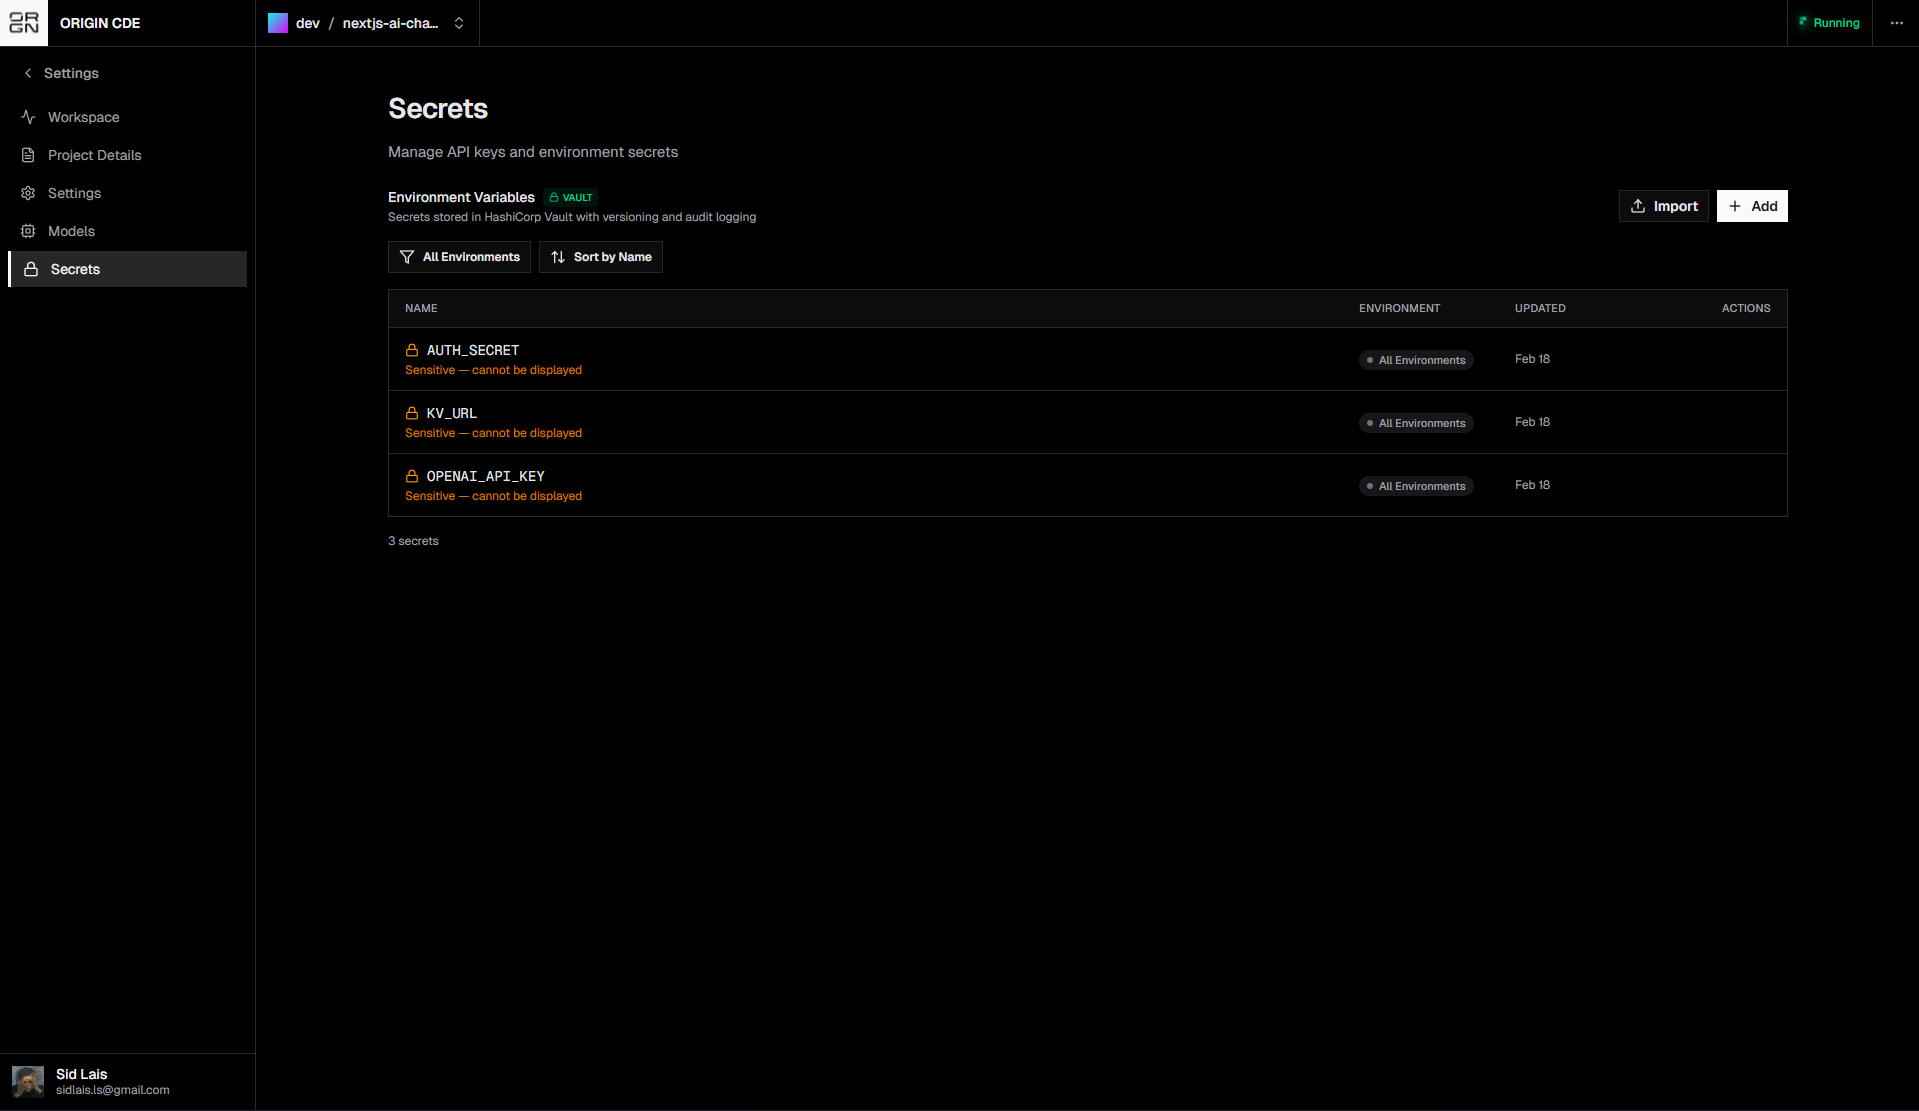Open the Workspace sidebar item
Image resolution: width=1919 pixels, height=1111 pixels.
(x=83, y=117)
